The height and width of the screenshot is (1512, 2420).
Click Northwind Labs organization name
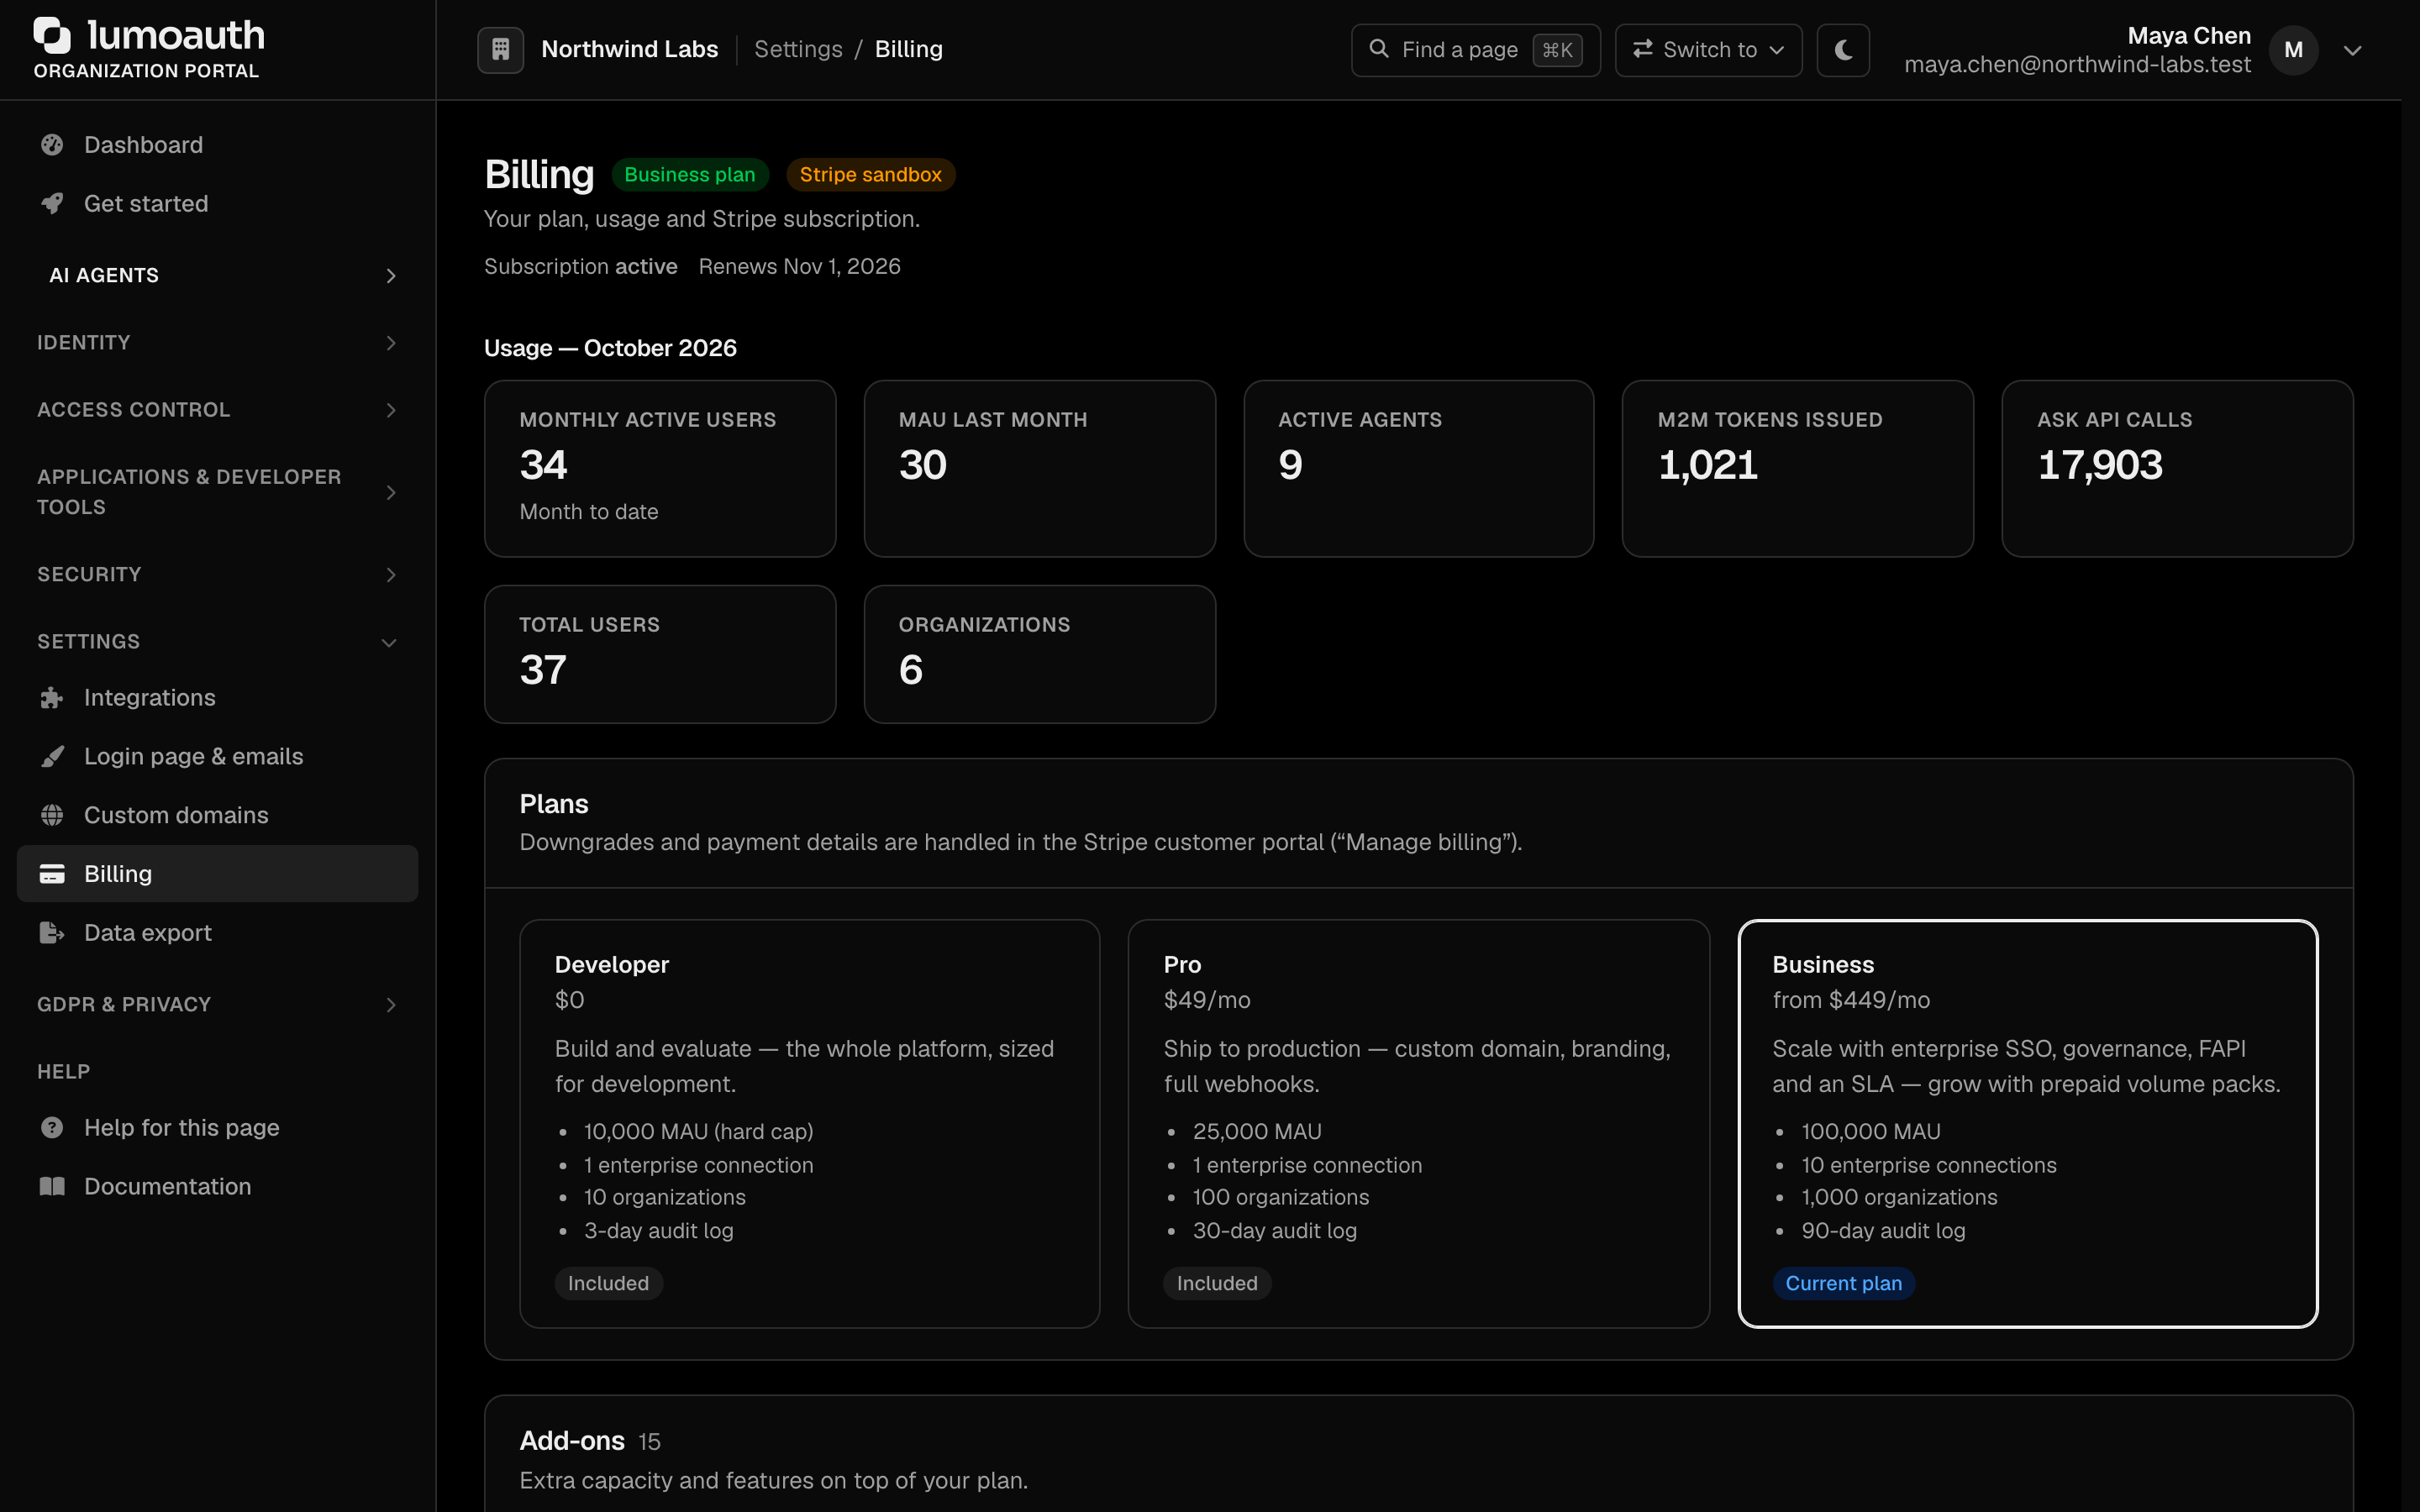click(x=630, y=49)
